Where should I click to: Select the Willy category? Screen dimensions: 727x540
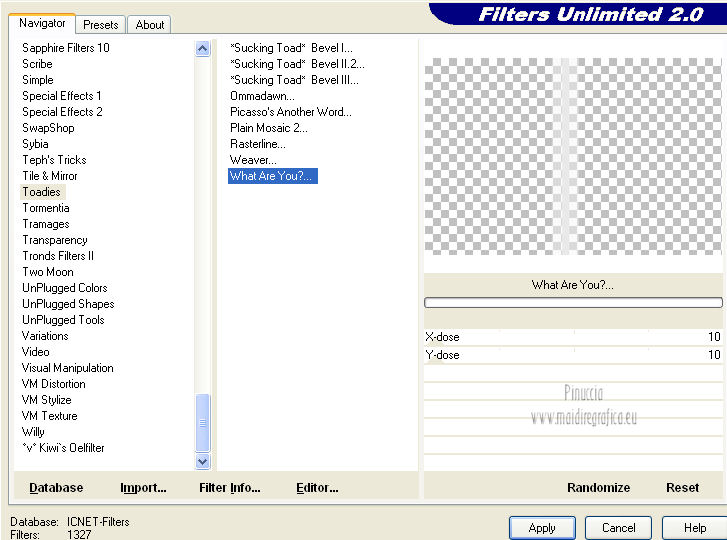(33, 432)
